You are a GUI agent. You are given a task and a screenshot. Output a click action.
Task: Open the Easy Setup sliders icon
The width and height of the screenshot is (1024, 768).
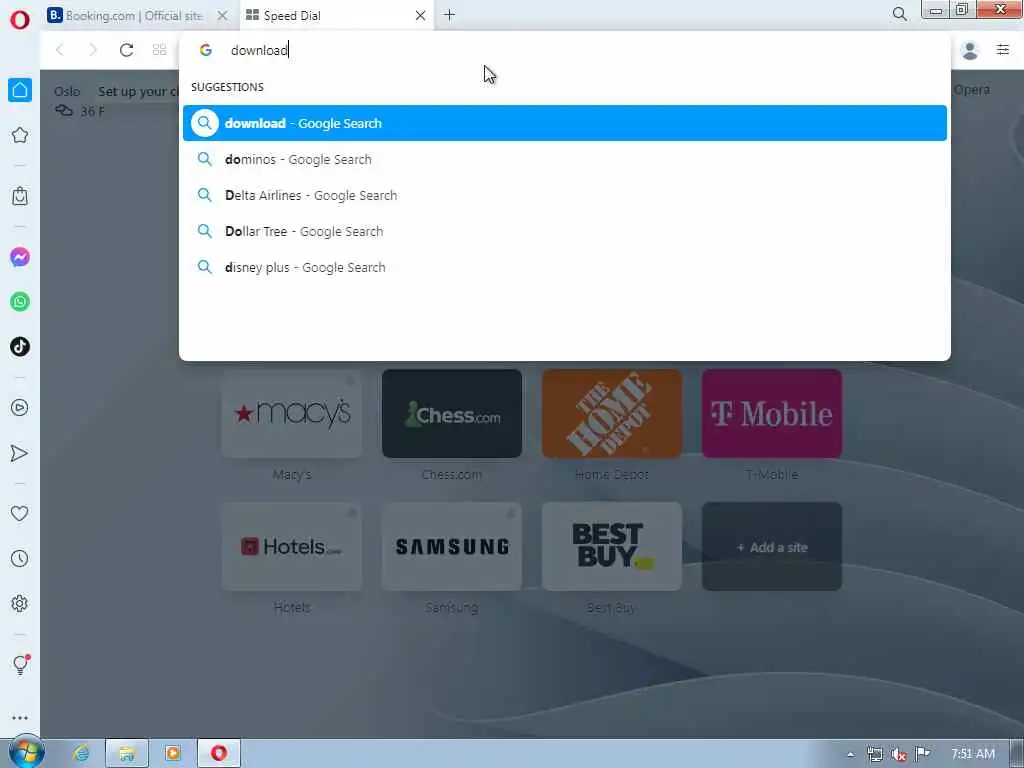pyautogui.click(x=1003, y=50)
